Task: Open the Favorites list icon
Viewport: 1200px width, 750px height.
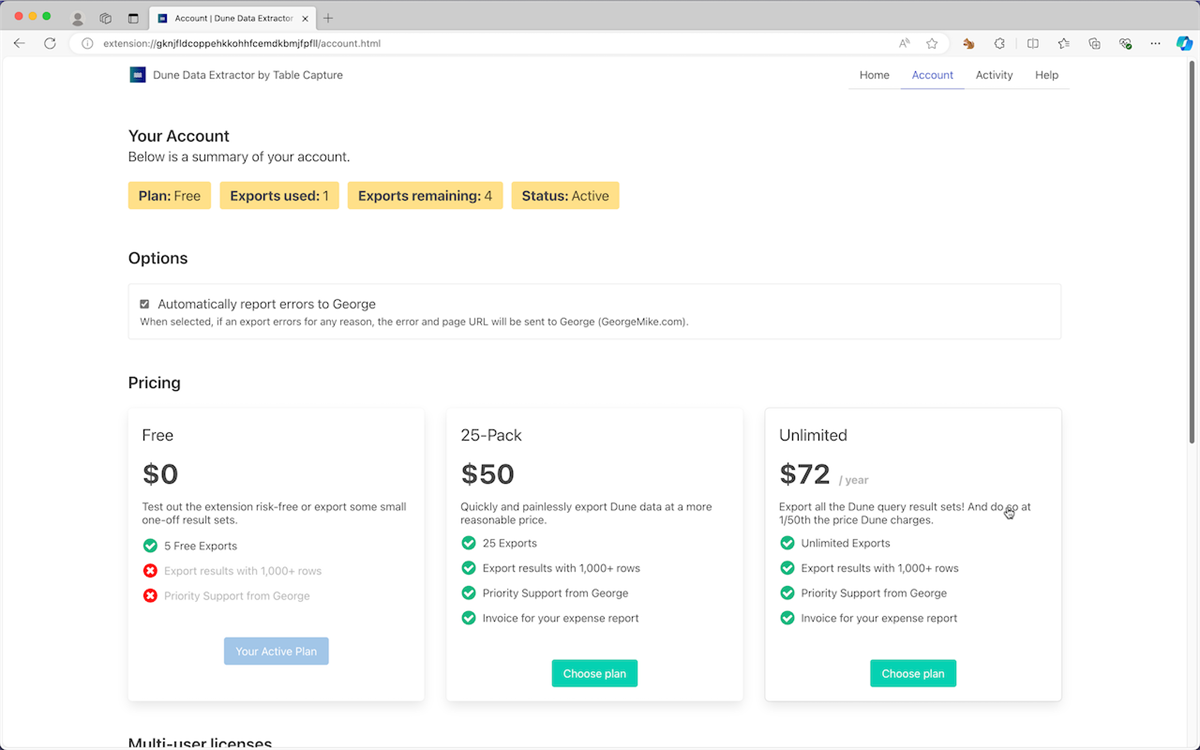Action: pos(1064,43)
